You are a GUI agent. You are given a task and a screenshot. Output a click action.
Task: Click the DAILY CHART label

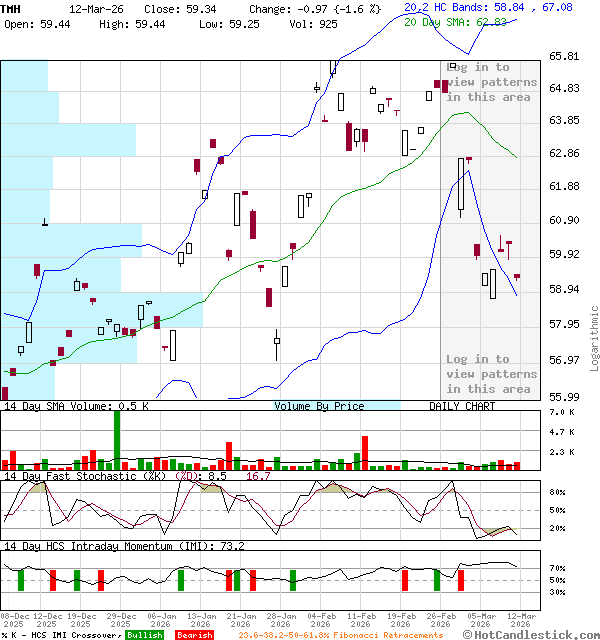(462, 406)
